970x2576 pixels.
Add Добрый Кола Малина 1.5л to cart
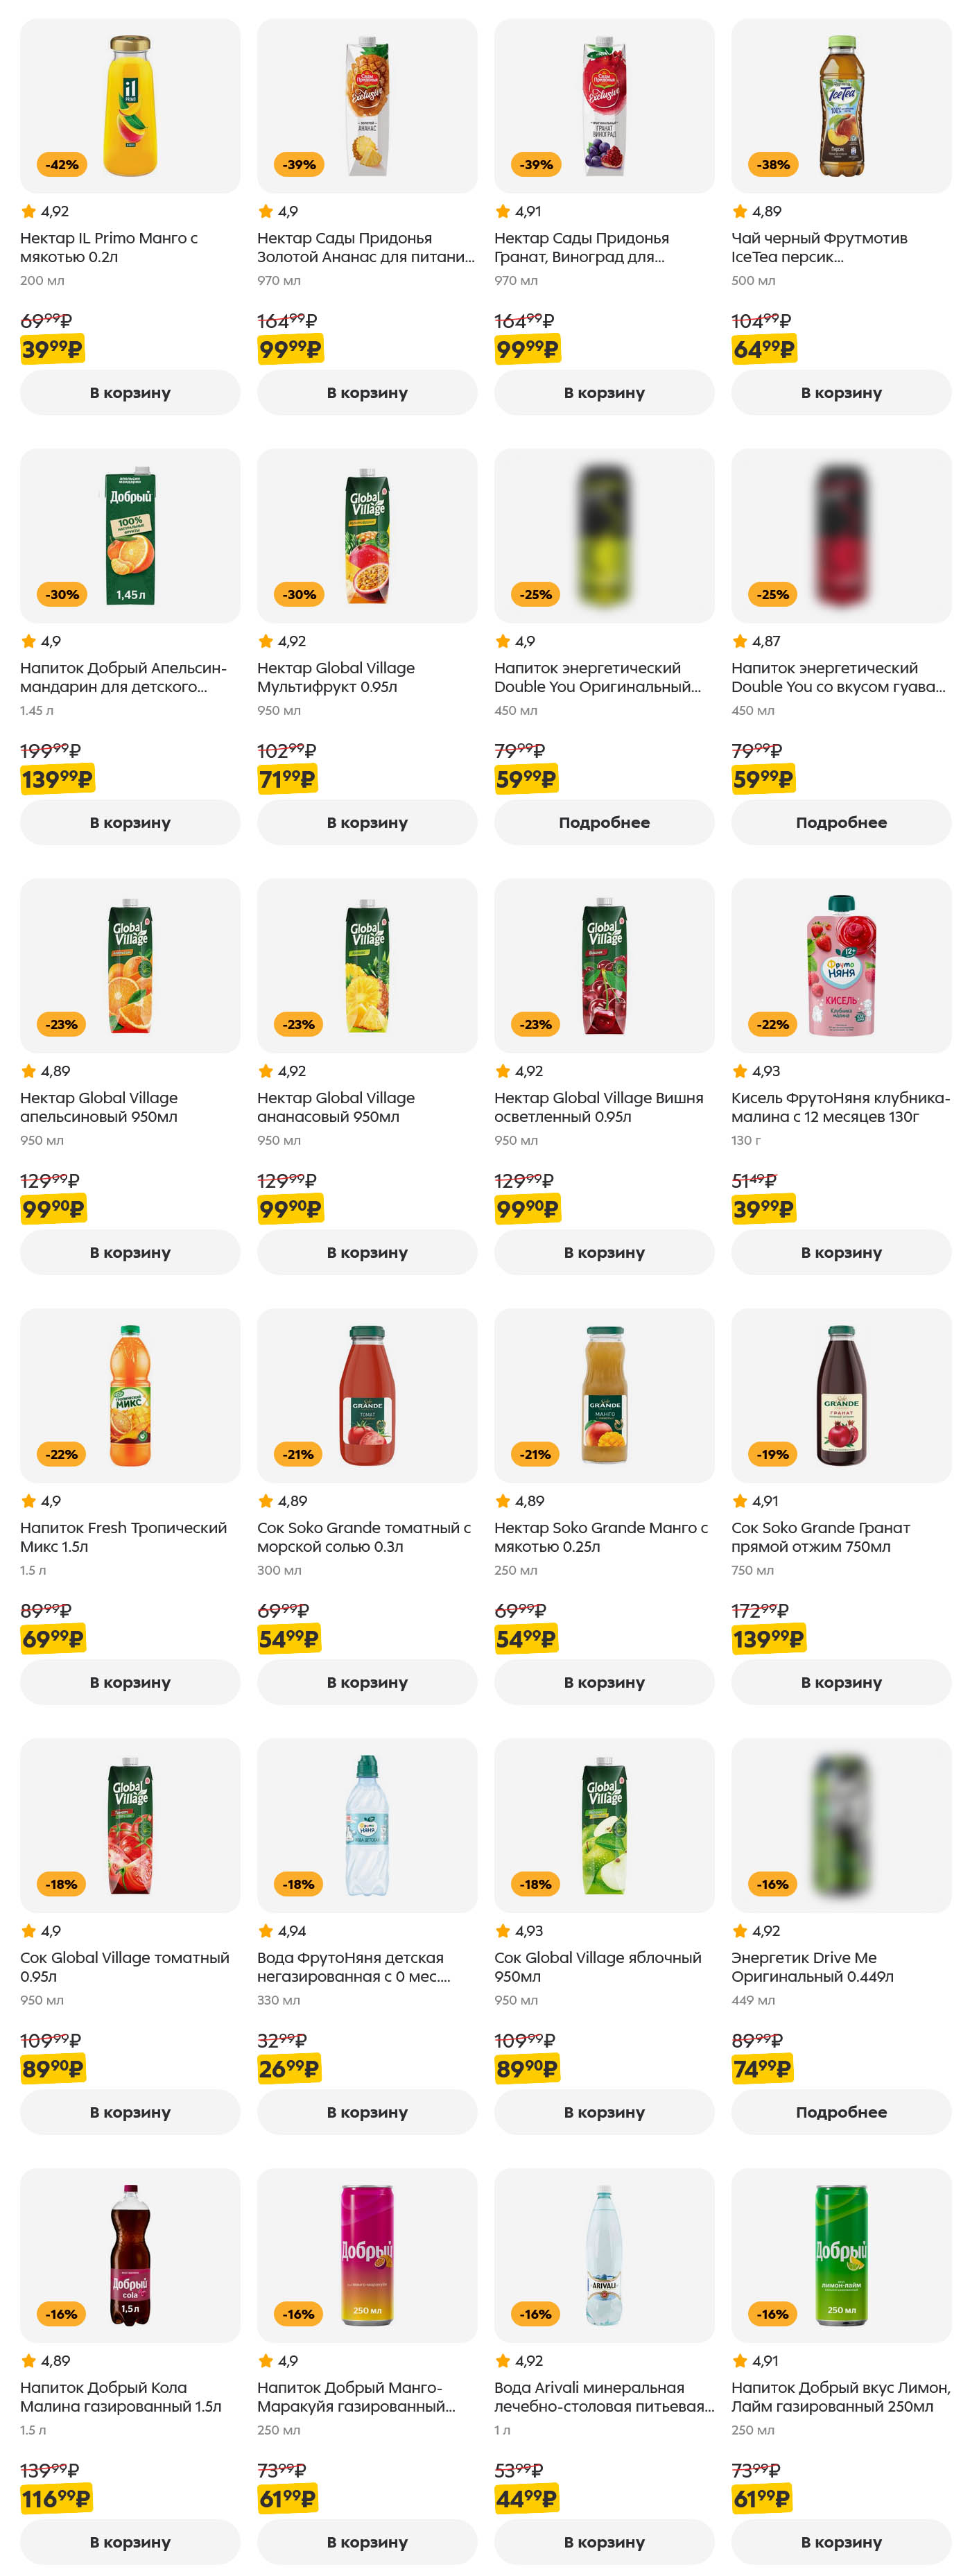click(130, 2541)
